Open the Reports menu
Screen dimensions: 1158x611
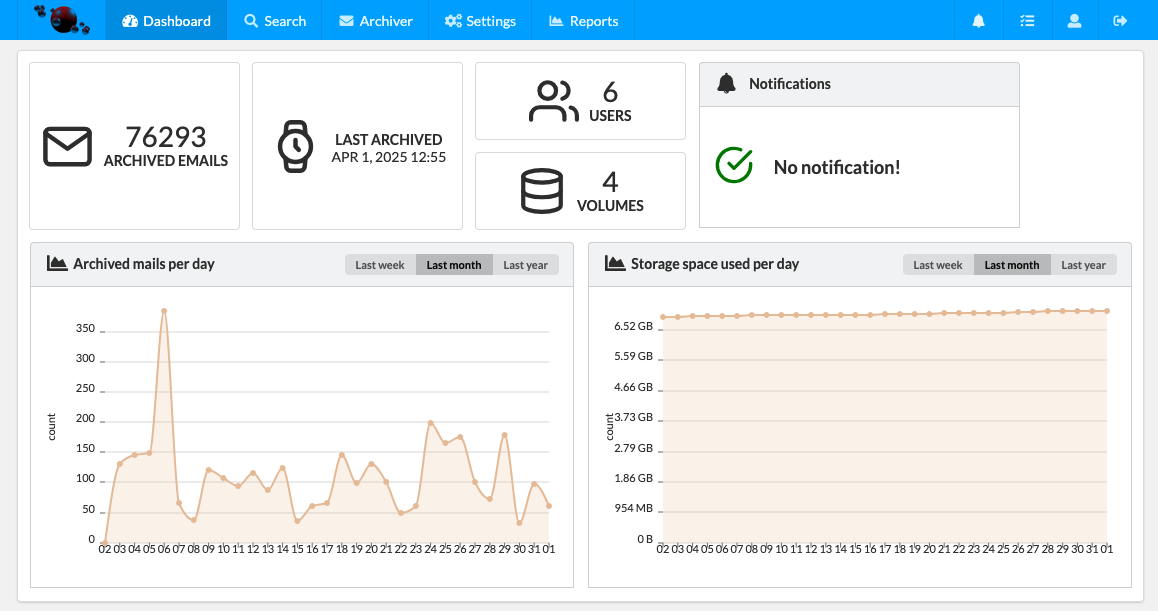[x=584, y=21]
